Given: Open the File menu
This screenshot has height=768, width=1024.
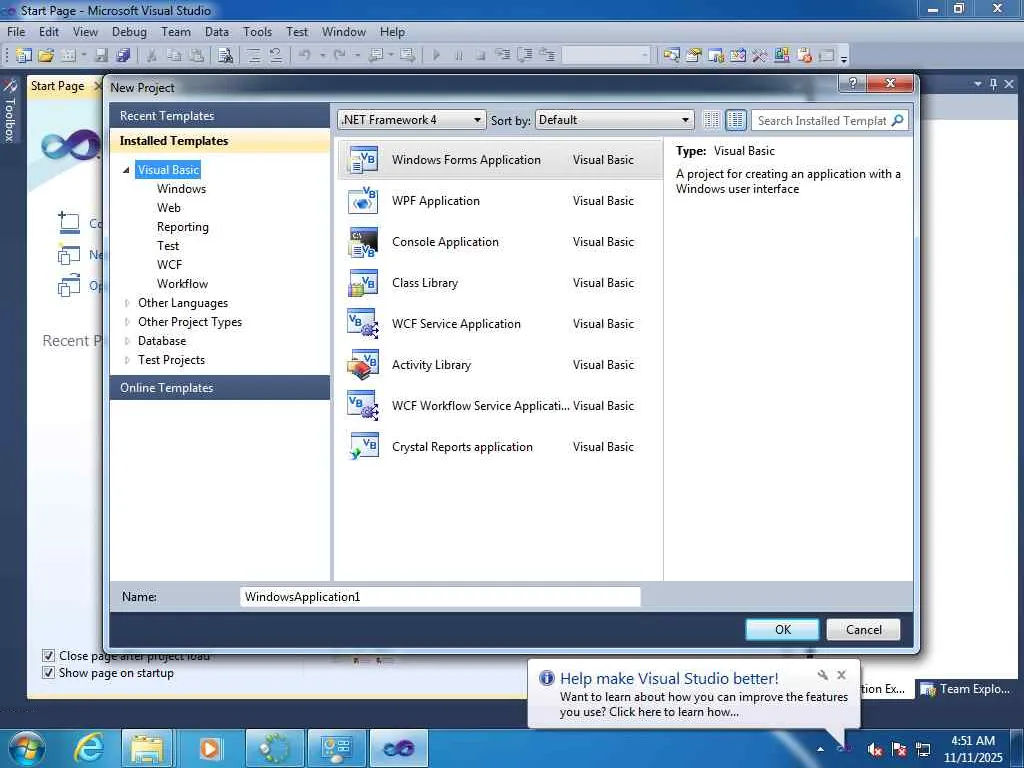Looking at the screenshot, I should [16, 31].
